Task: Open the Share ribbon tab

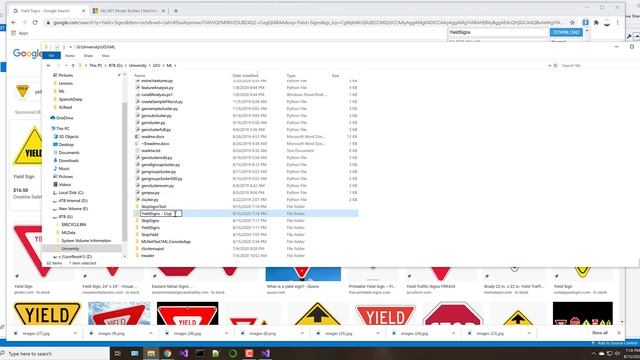Action: 88,56
